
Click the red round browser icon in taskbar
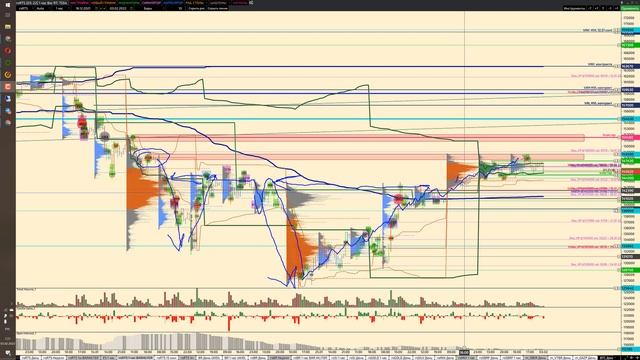point(8,51)
